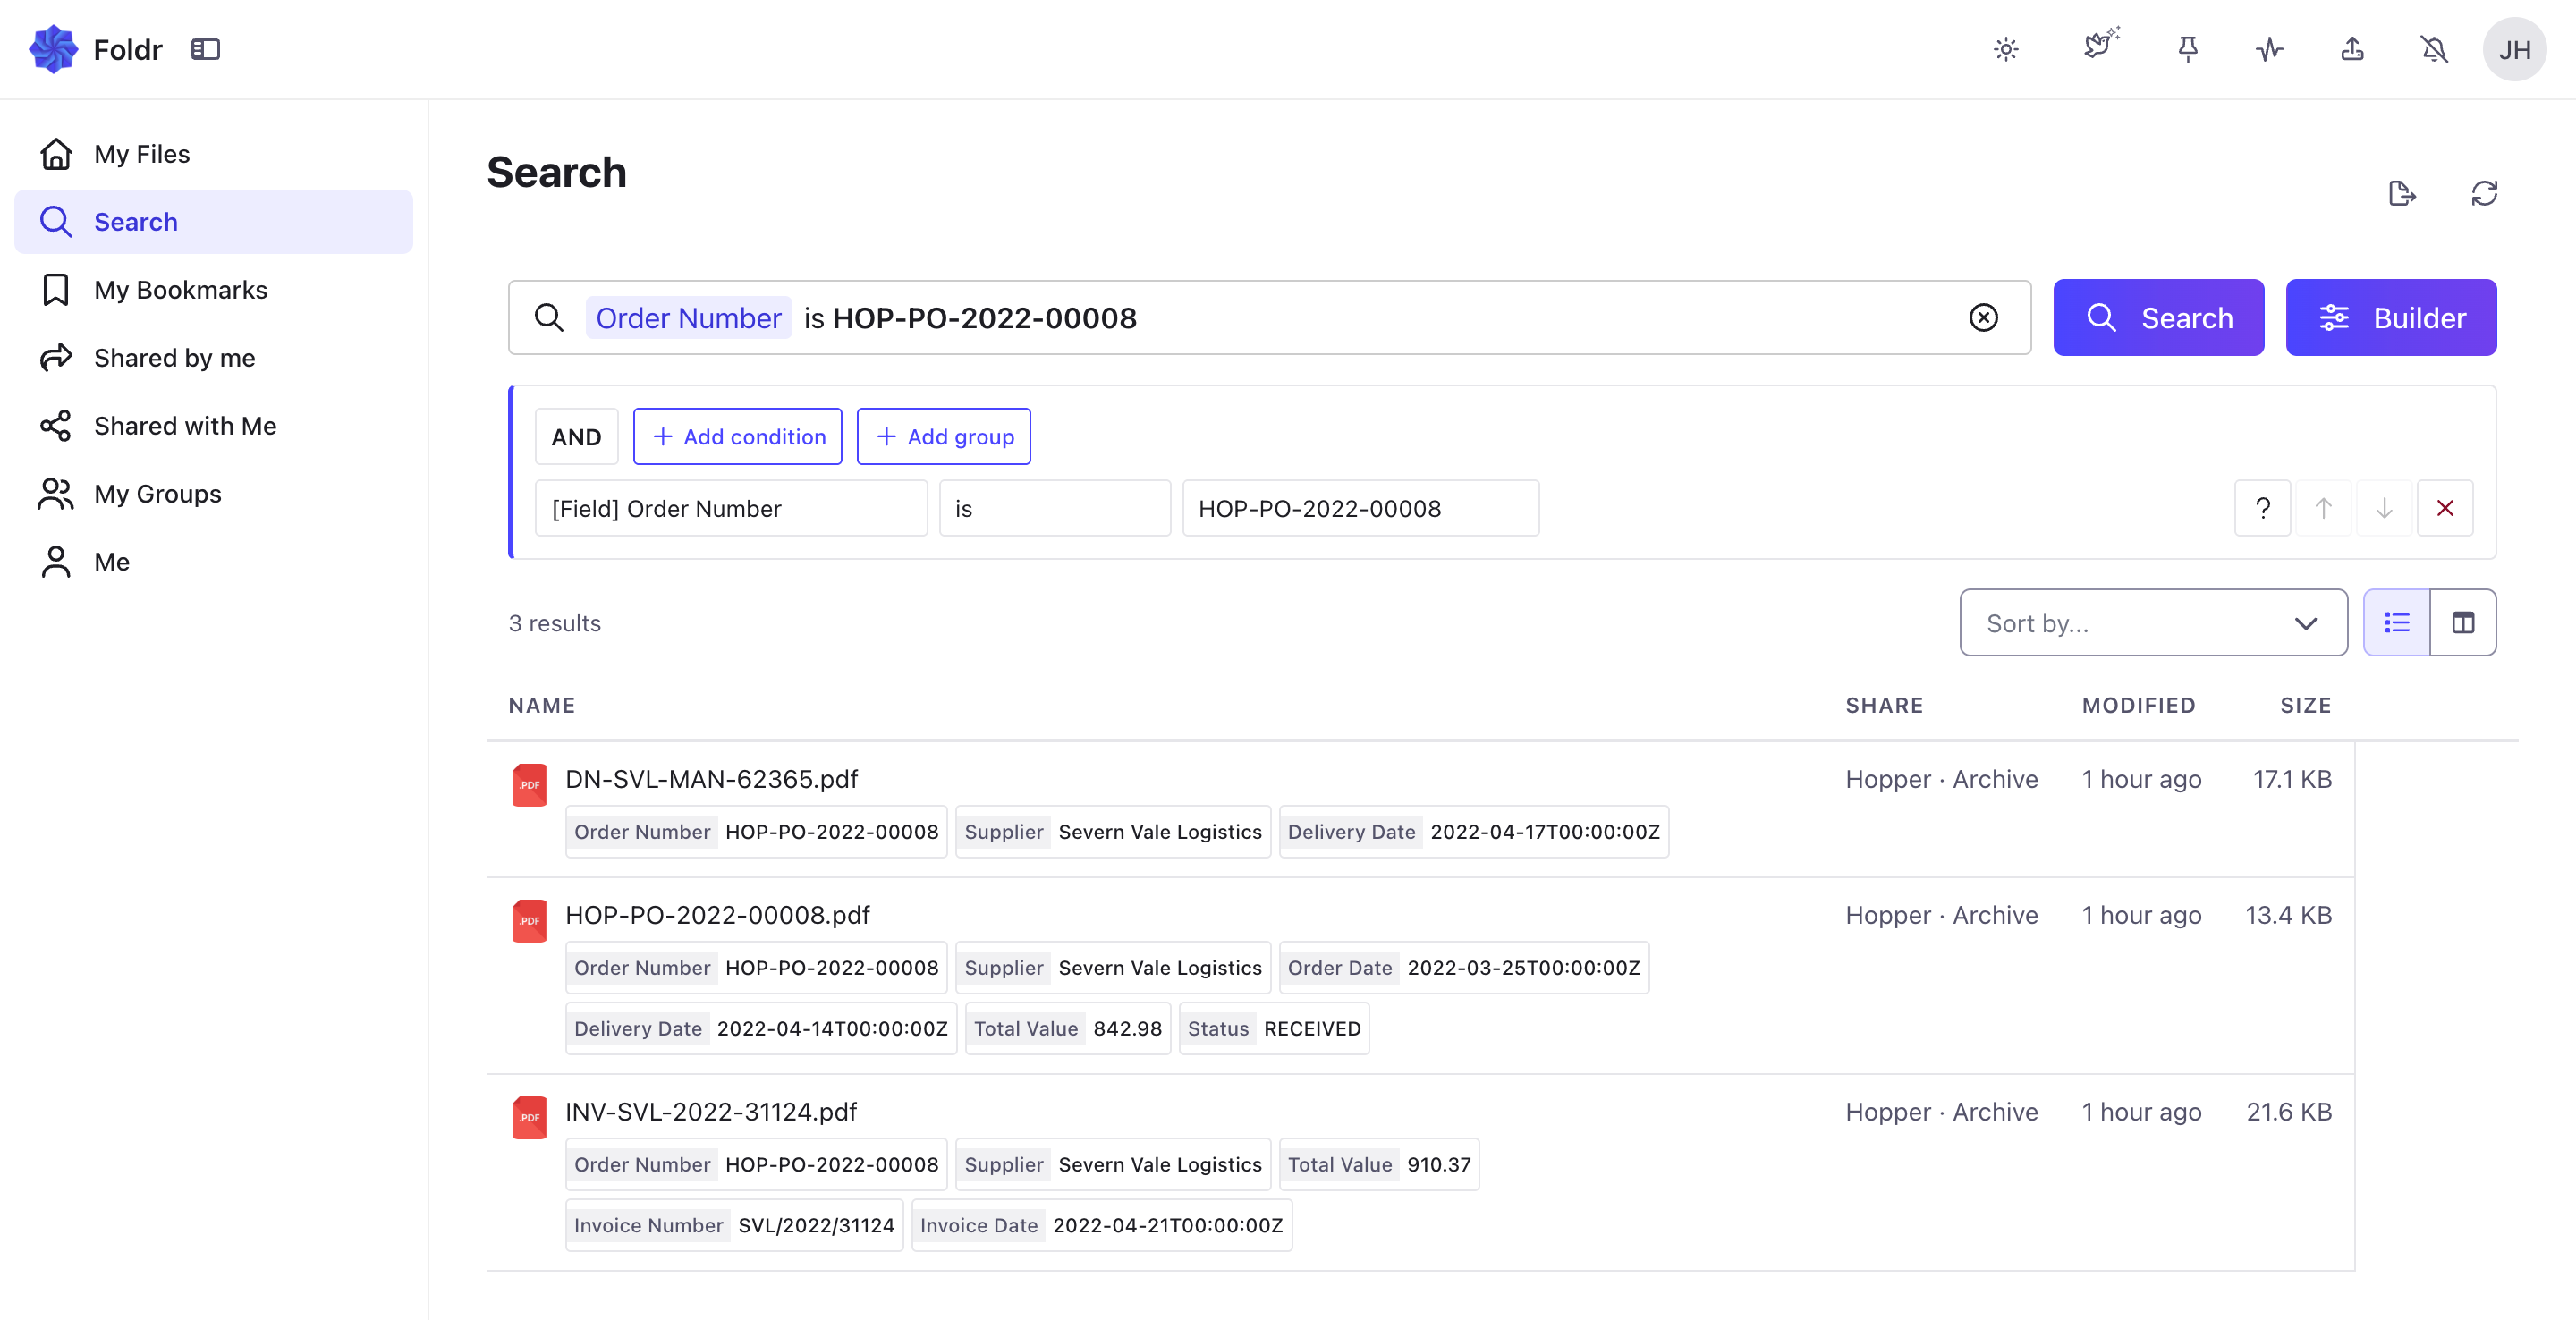The width and height of the screenshot is (2576, 1320).
Task: Click Supplier tag in DN-SVL-MAN-62365.pdf row
Action: [1112, 831]
